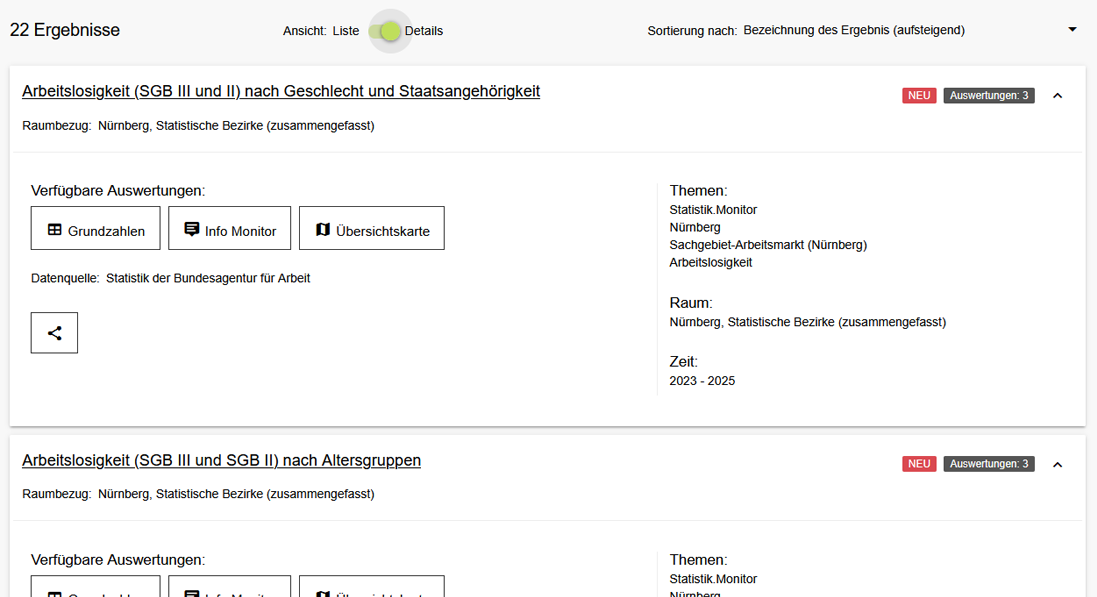This screenshot has width=1097, height=597.
Task: Select the Details view label
Action: coord(424,31)
